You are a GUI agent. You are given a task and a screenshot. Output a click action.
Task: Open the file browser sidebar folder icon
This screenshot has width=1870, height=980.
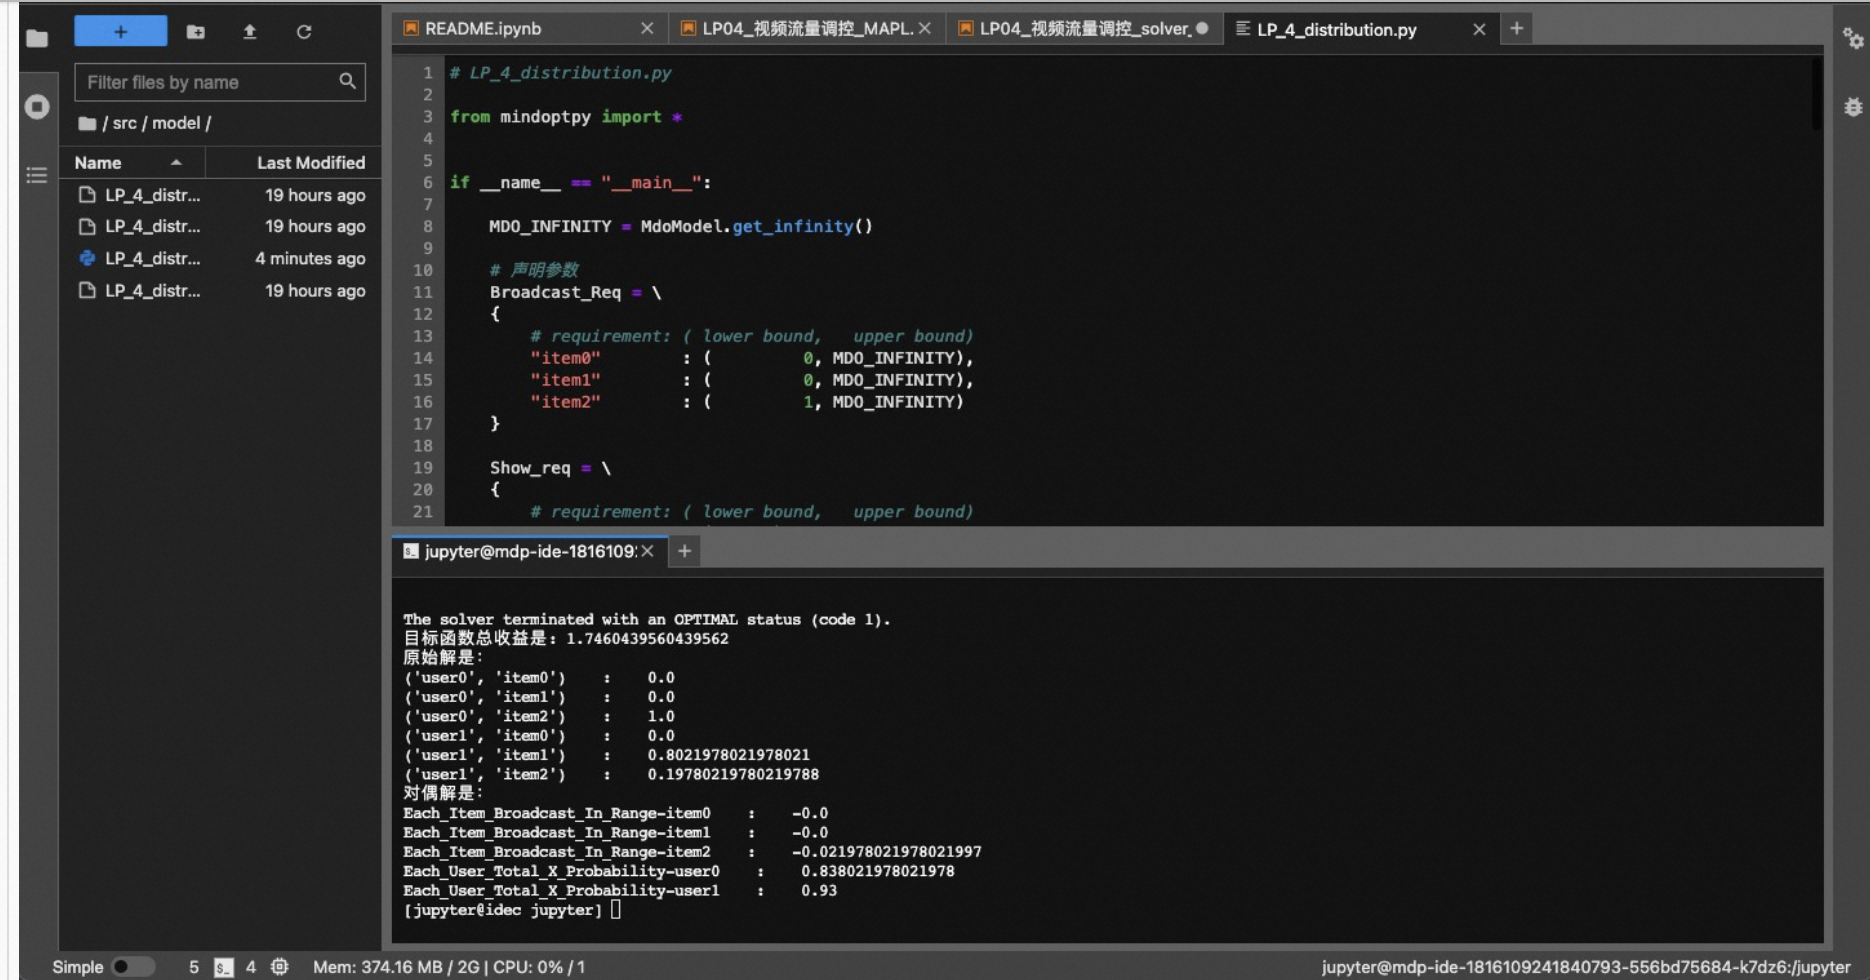point(37,38)
